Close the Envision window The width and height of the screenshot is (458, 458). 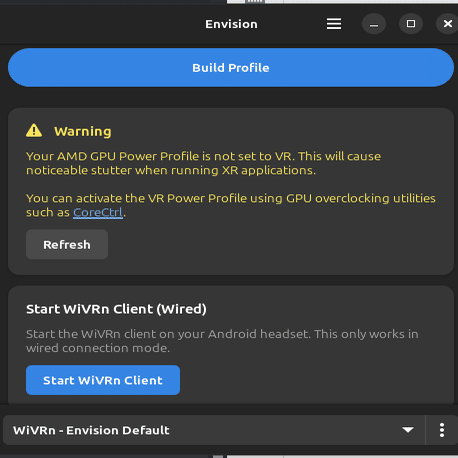[x=448, y=24]
